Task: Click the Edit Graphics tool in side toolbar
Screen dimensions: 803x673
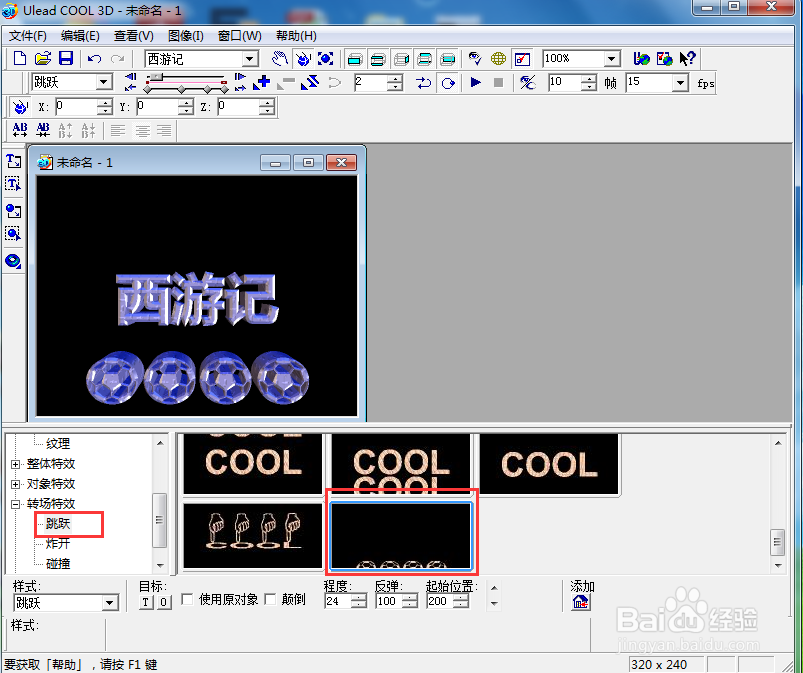Action: click(13, 234)
